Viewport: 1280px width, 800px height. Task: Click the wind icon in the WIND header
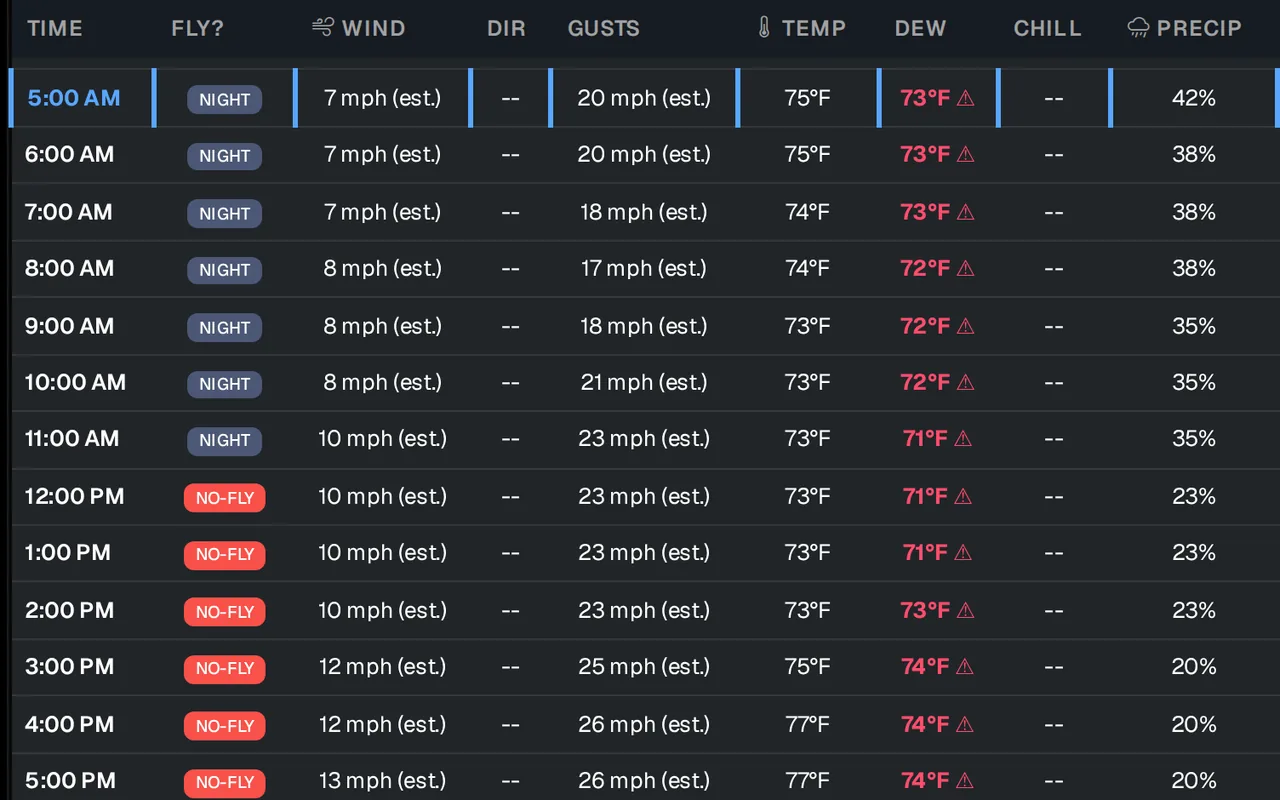(x=323, y=27)
